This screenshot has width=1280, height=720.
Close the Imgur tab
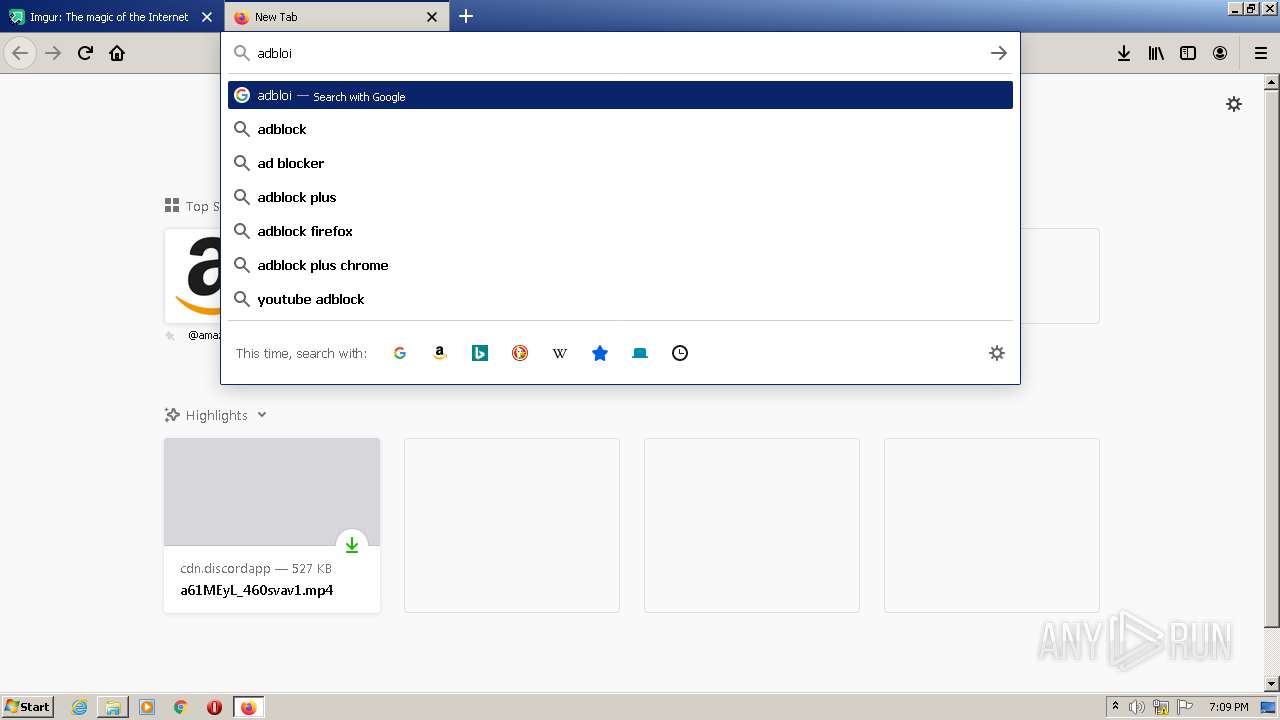coord(207,17)
